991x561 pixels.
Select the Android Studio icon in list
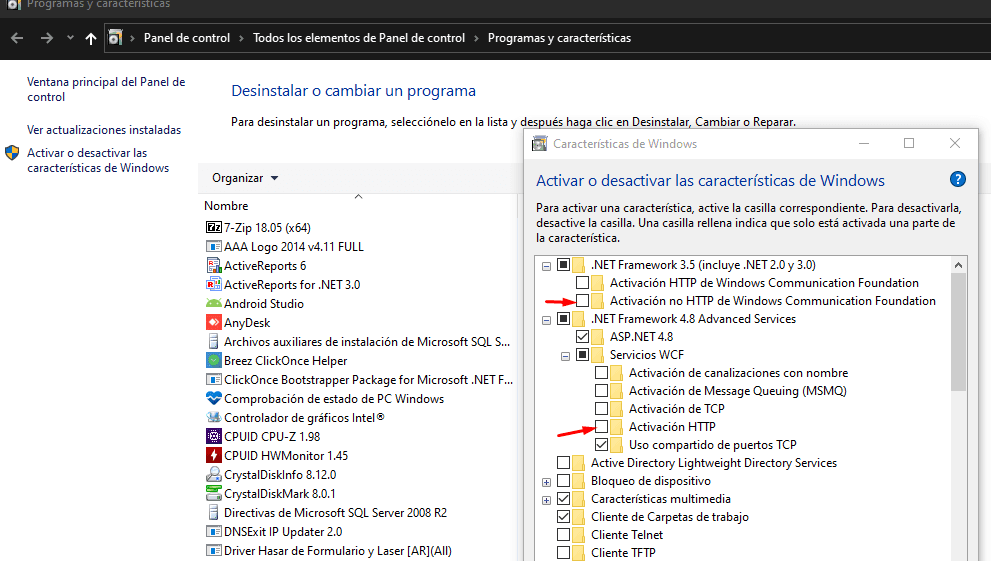point(213,303)
